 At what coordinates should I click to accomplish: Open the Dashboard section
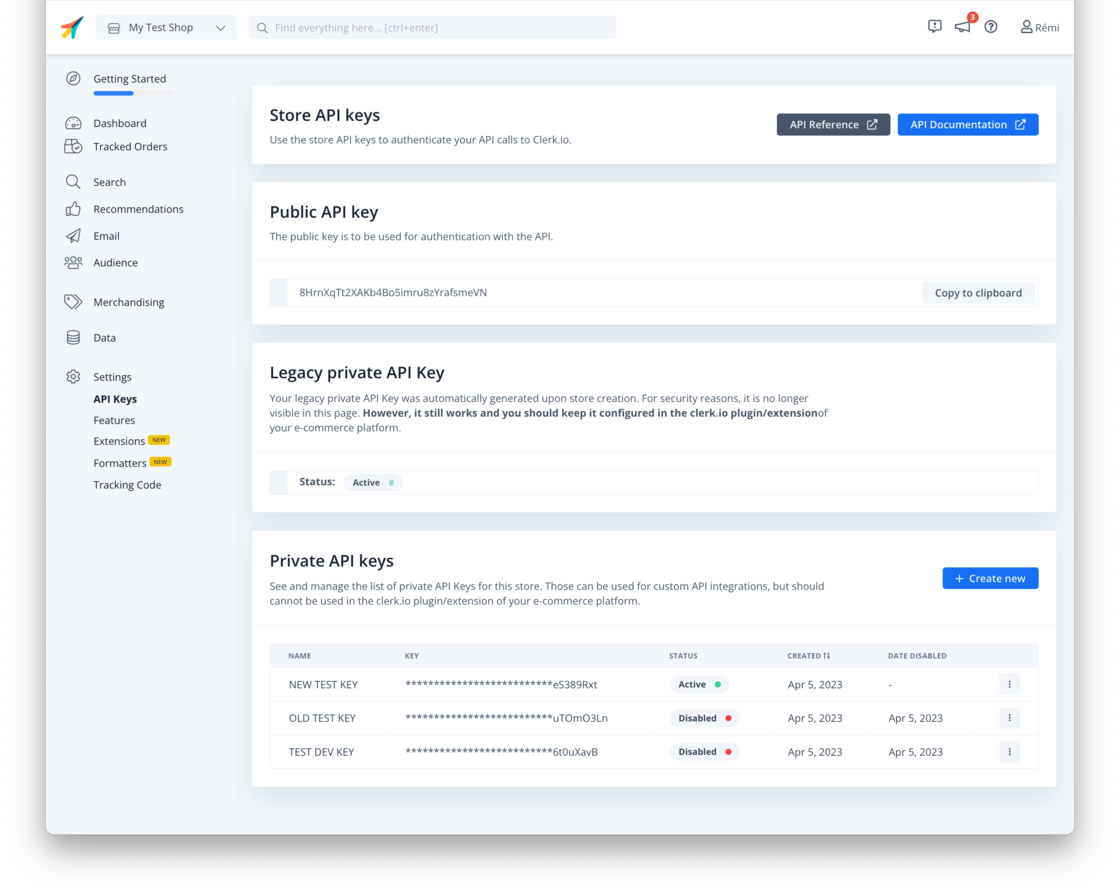(121, 122)
